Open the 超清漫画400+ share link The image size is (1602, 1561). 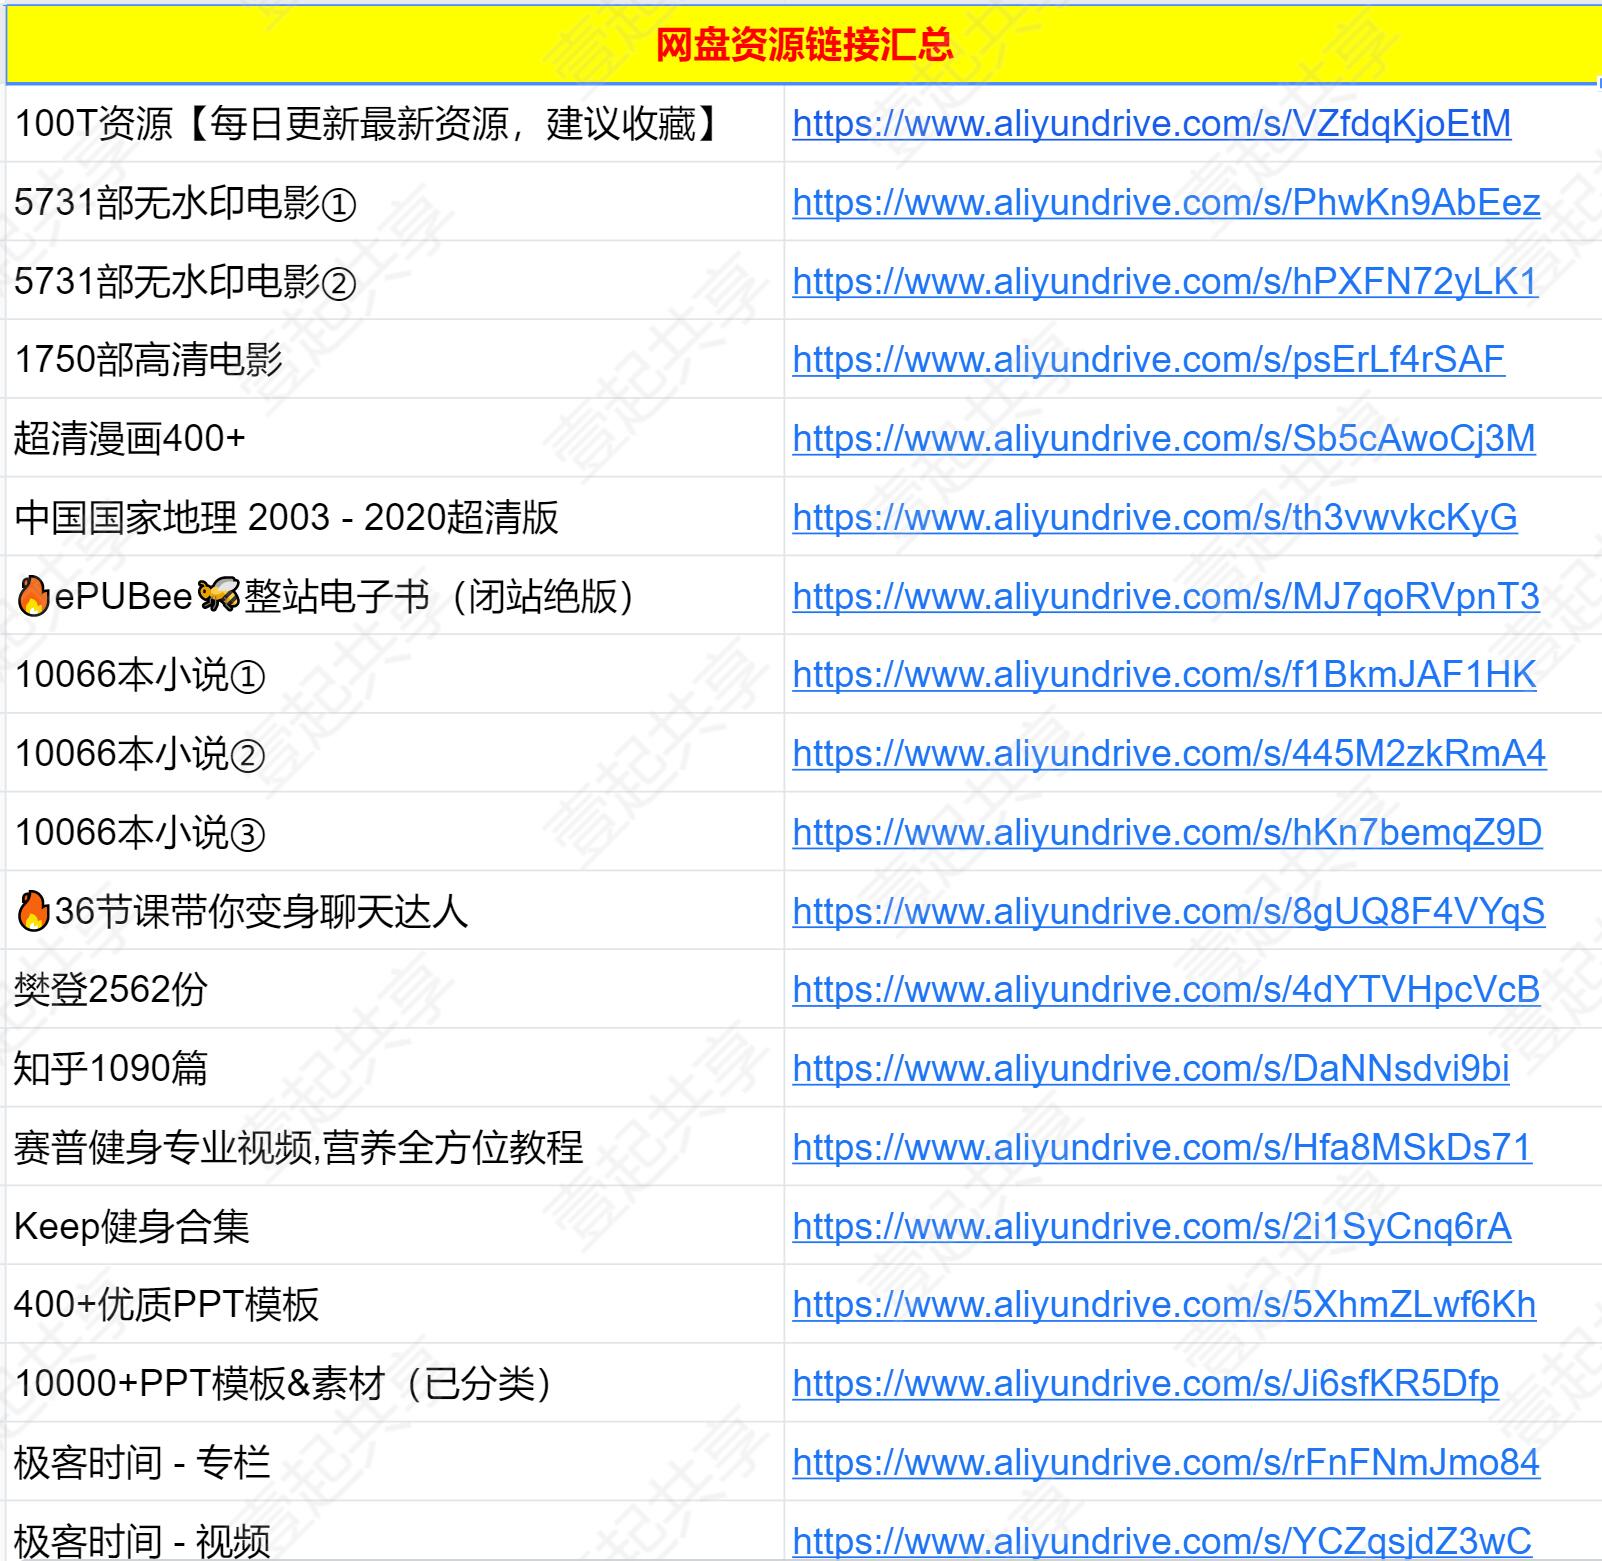(1163, 439)
